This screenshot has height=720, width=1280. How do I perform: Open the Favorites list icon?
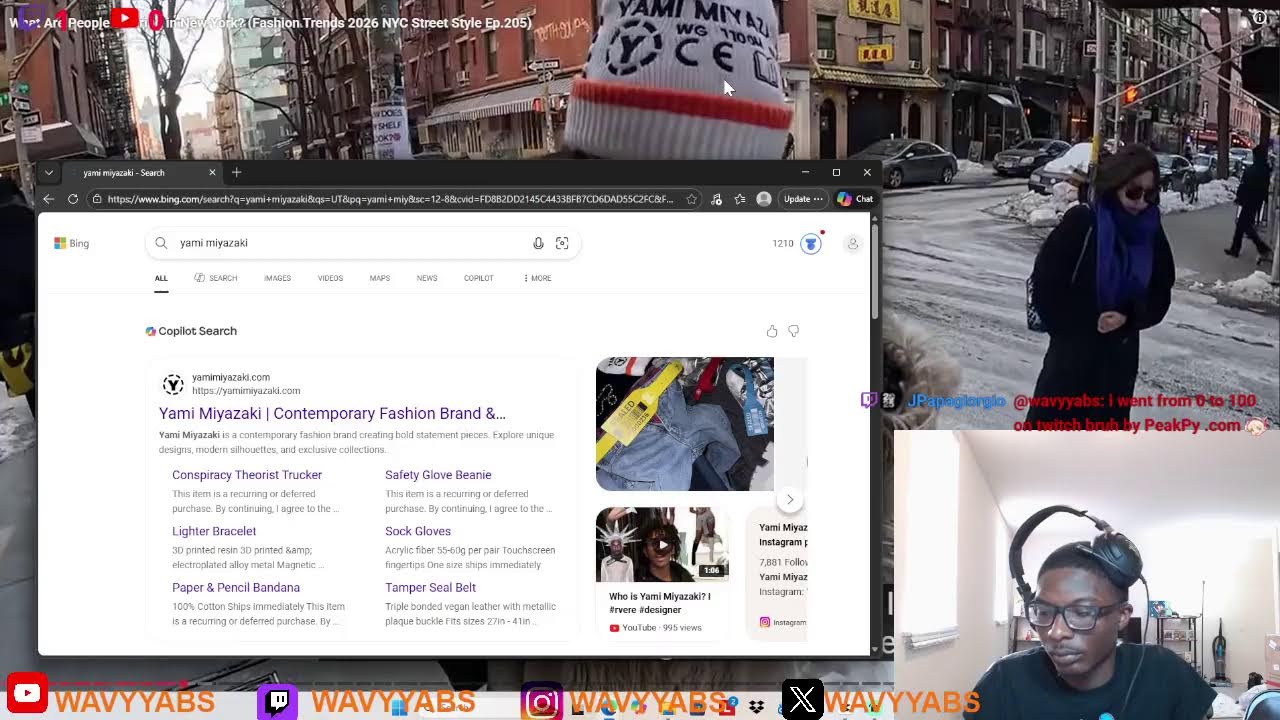click(x=740, y=199)
